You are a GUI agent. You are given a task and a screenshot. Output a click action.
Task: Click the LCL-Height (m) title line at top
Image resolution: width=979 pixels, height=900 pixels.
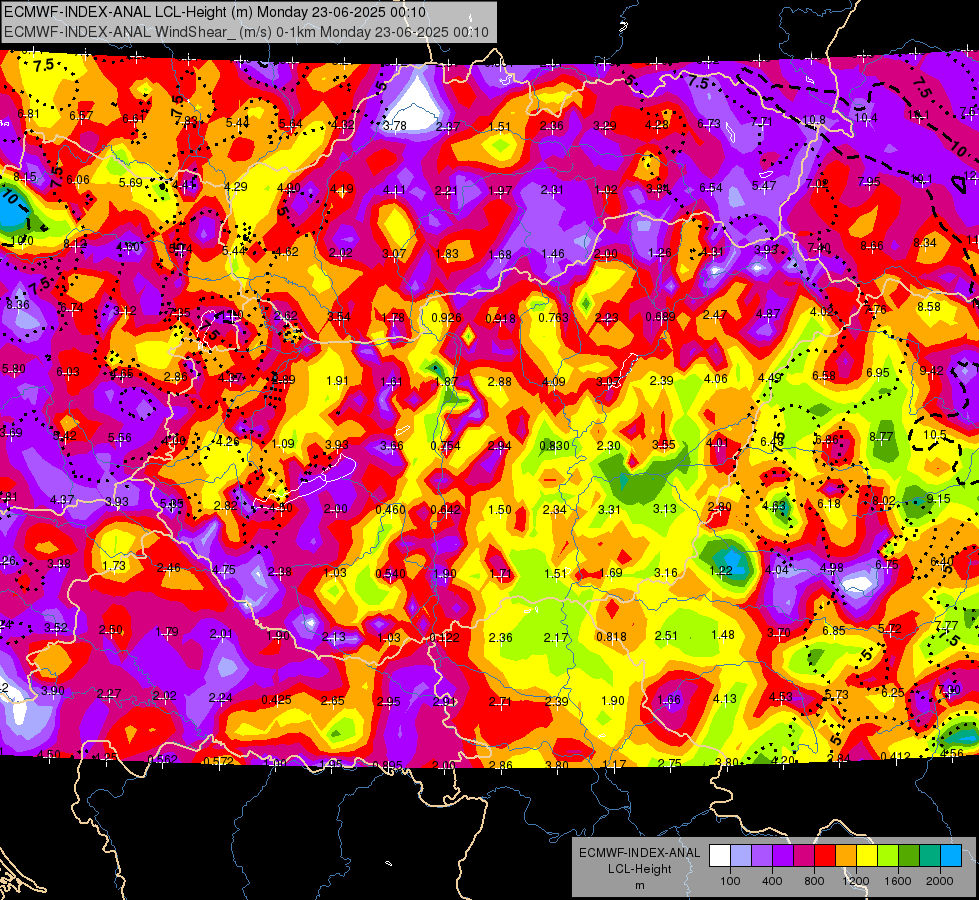(x=215, y=12)
